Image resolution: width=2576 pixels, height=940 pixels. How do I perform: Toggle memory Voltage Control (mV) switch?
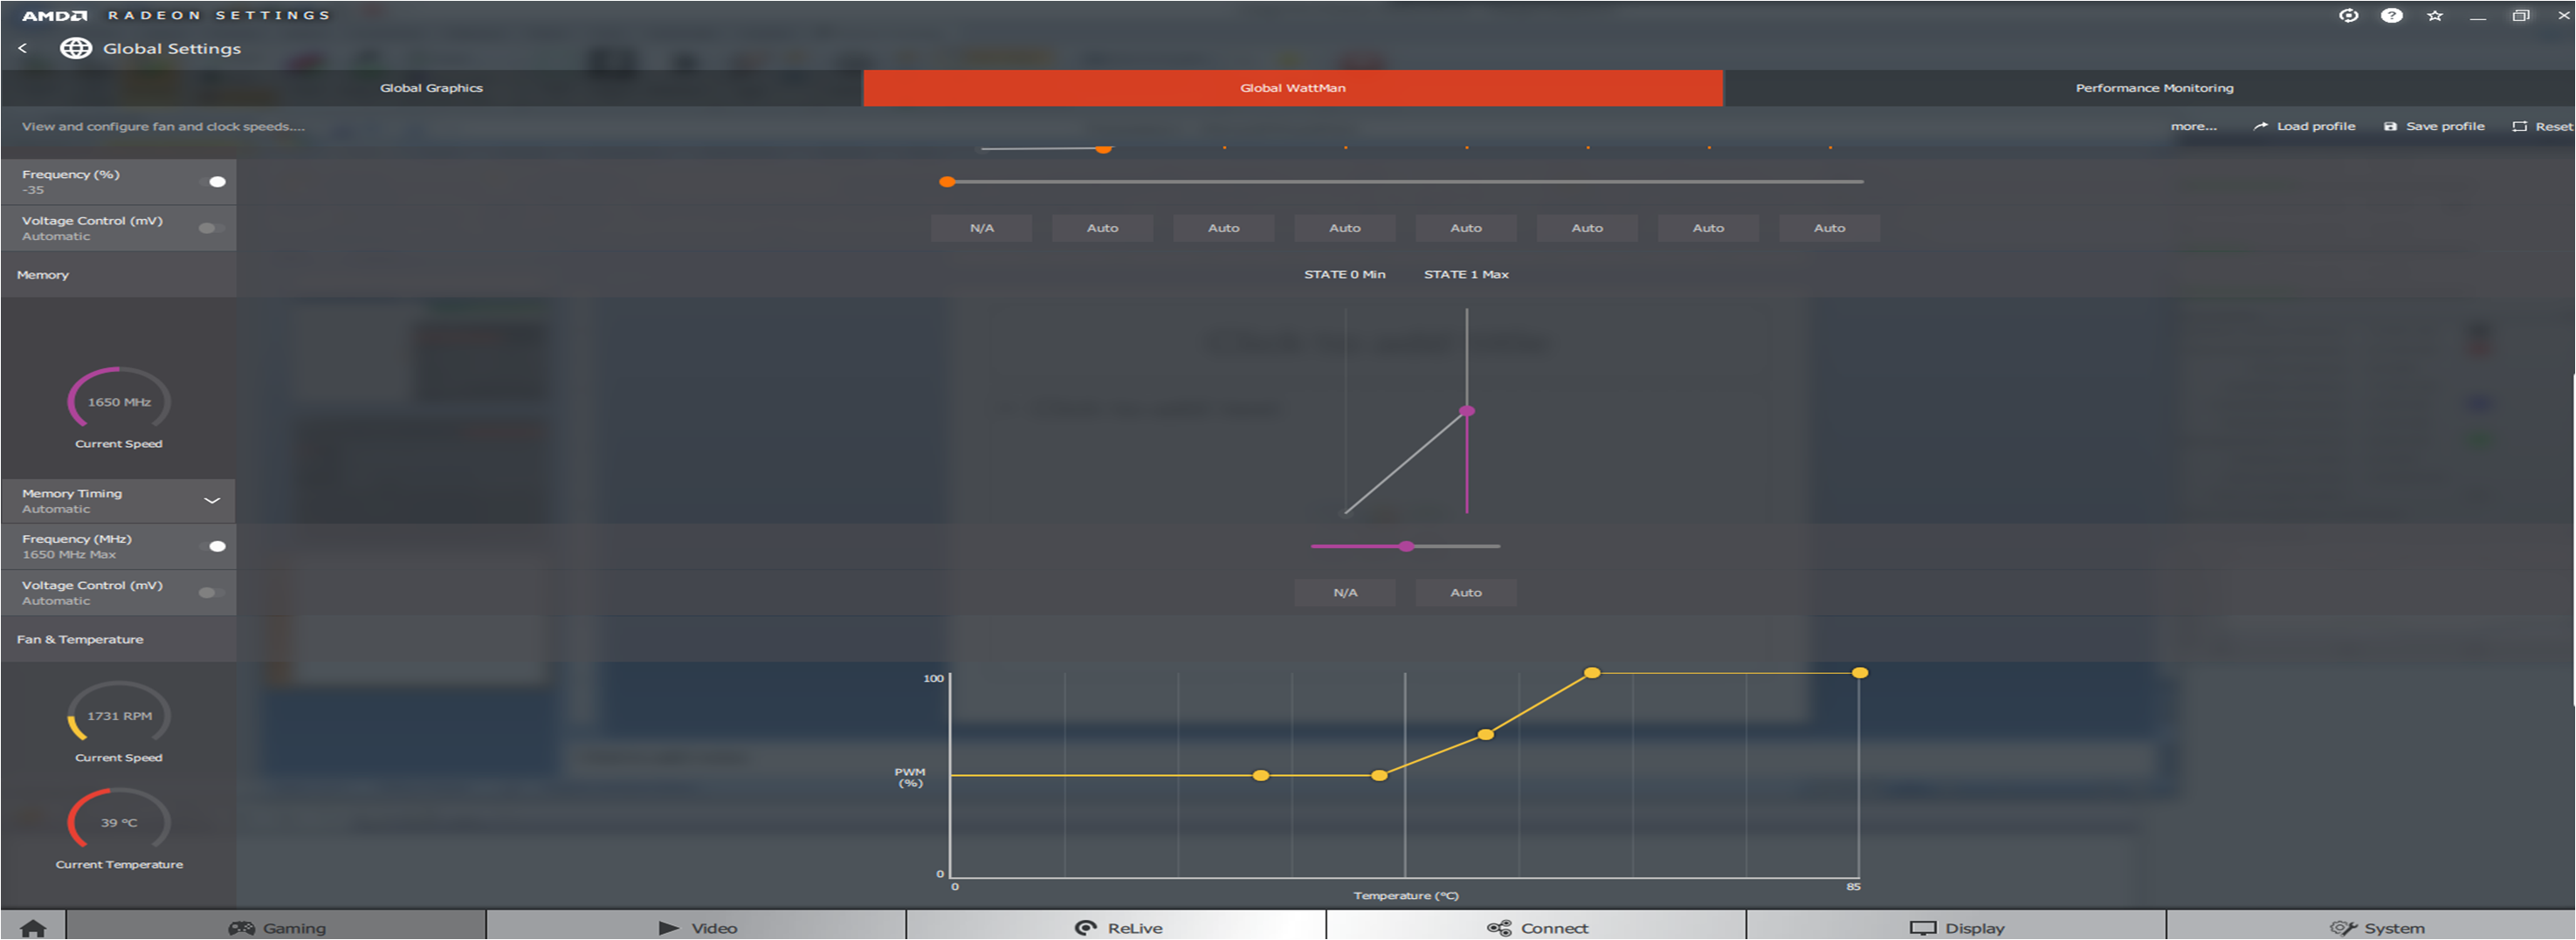(x=211, y=593)
